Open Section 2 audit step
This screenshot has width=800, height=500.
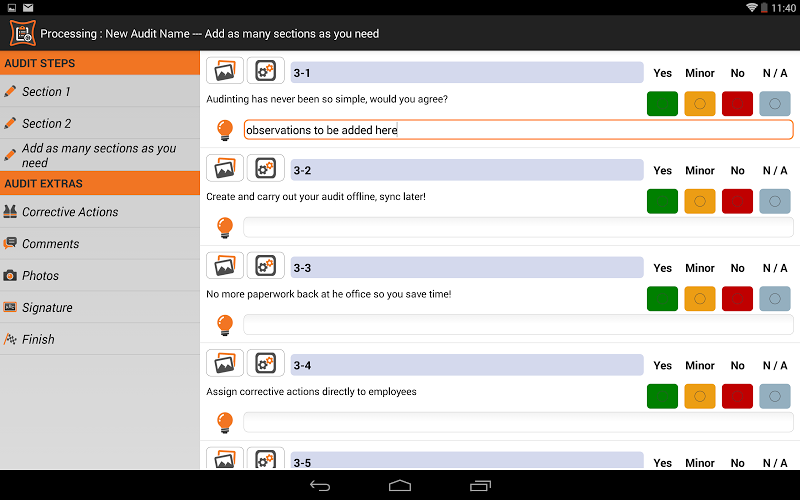(x=100, y=123)
